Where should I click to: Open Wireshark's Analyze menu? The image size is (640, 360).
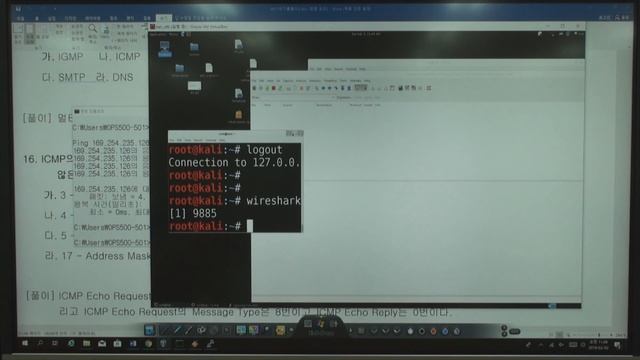pos(301,81)
